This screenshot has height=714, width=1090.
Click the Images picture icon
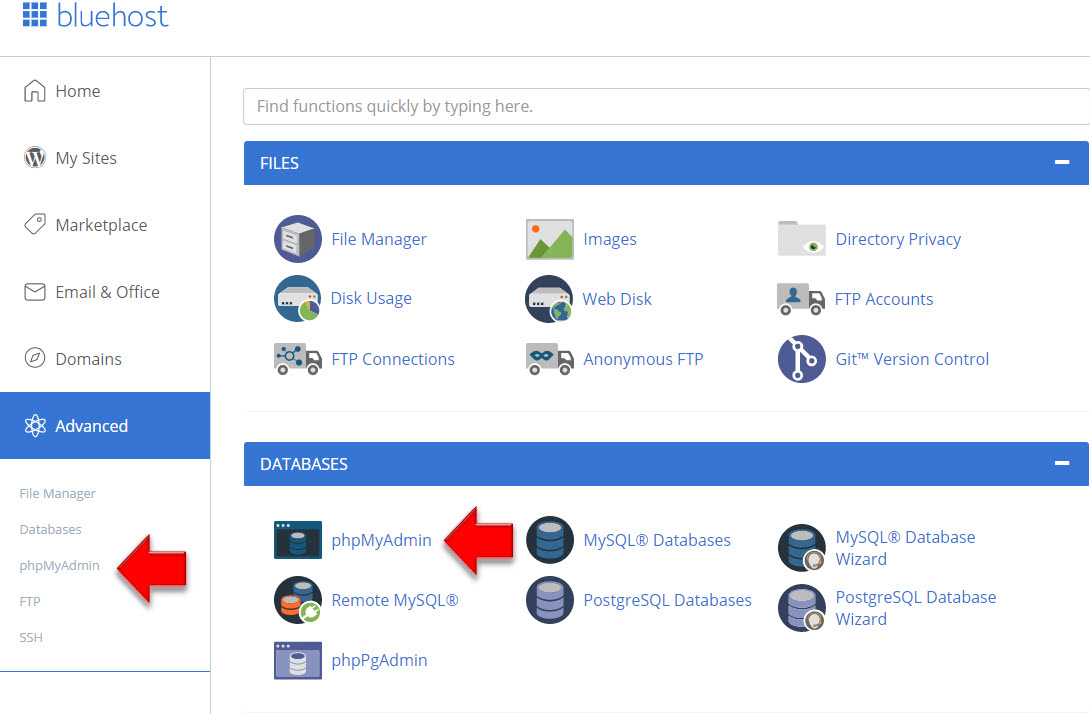point(550,239)
